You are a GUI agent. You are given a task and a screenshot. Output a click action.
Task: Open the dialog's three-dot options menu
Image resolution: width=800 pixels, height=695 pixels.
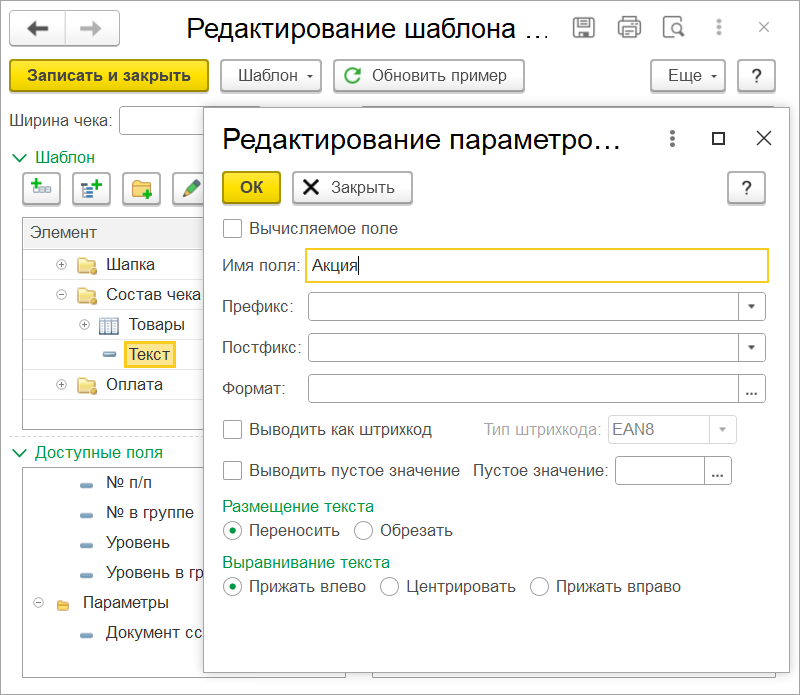click(673, 139)
